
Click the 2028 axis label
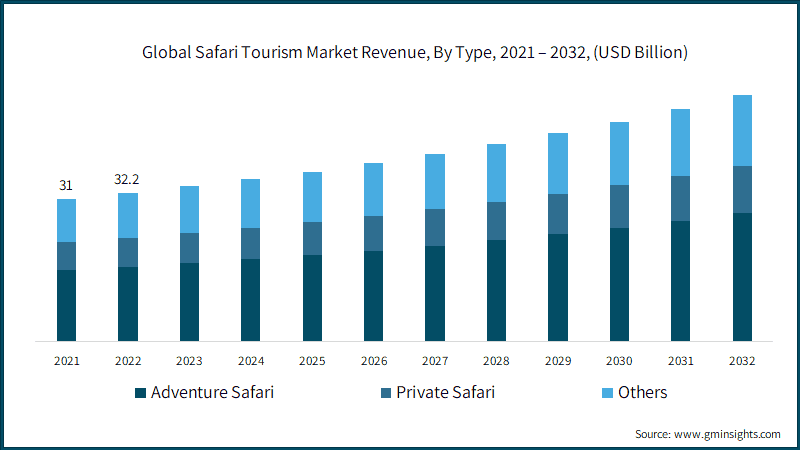(x=496, y=361)
